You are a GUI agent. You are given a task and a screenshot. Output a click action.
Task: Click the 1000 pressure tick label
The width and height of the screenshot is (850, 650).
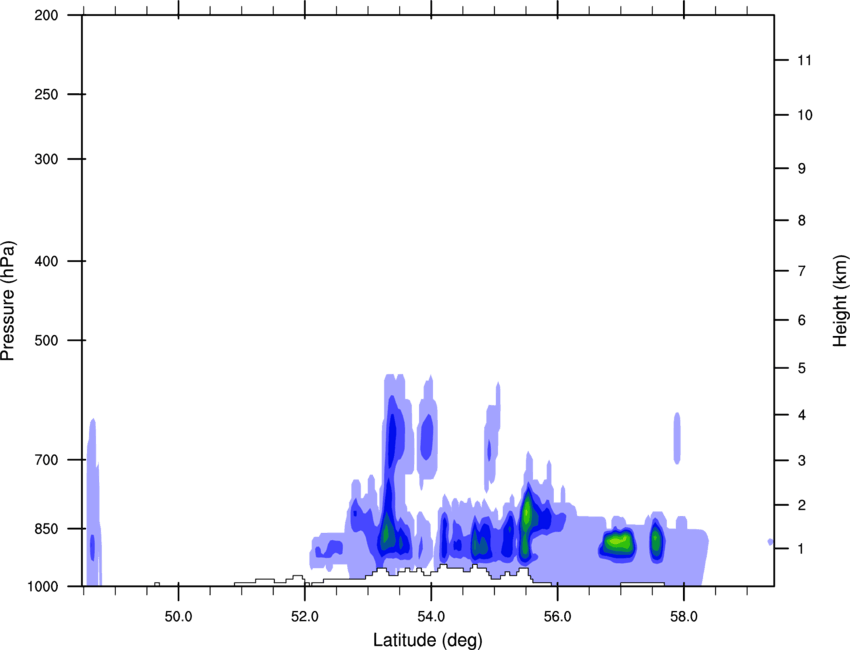pos(43,586)
